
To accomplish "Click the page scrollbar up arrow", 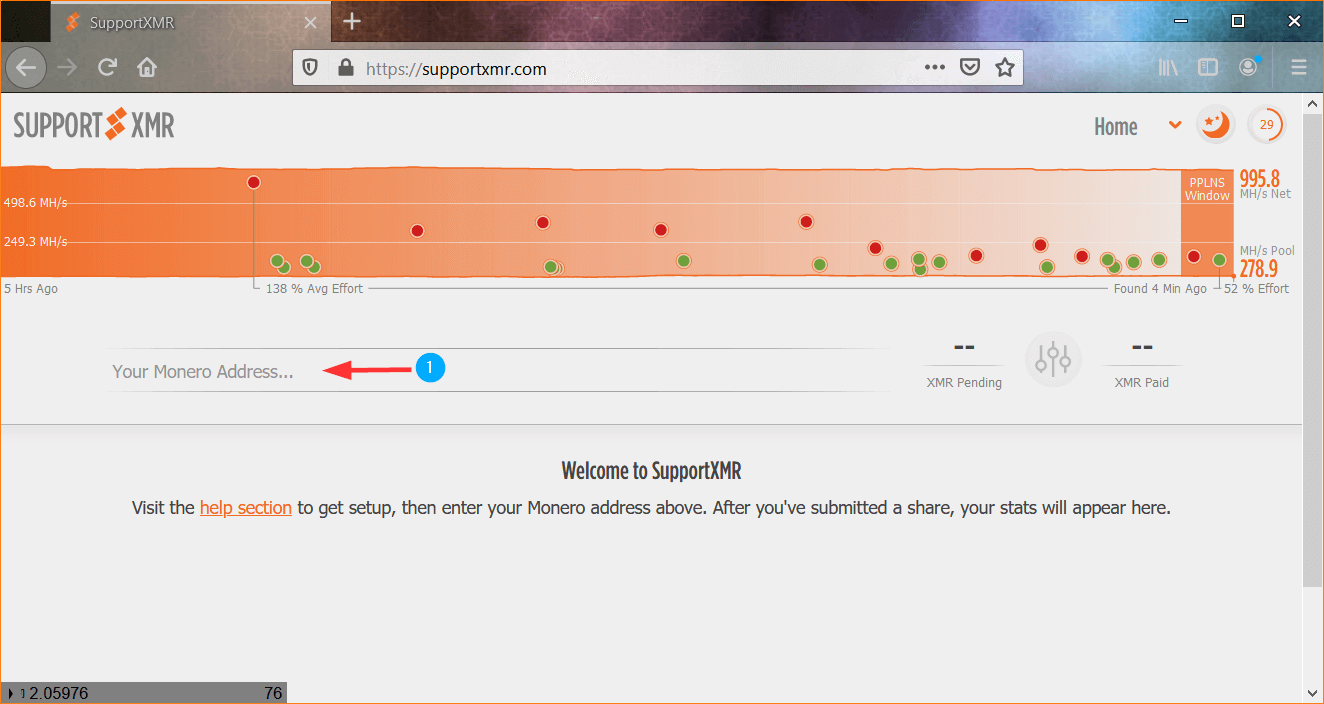I will pos(1313,104).
